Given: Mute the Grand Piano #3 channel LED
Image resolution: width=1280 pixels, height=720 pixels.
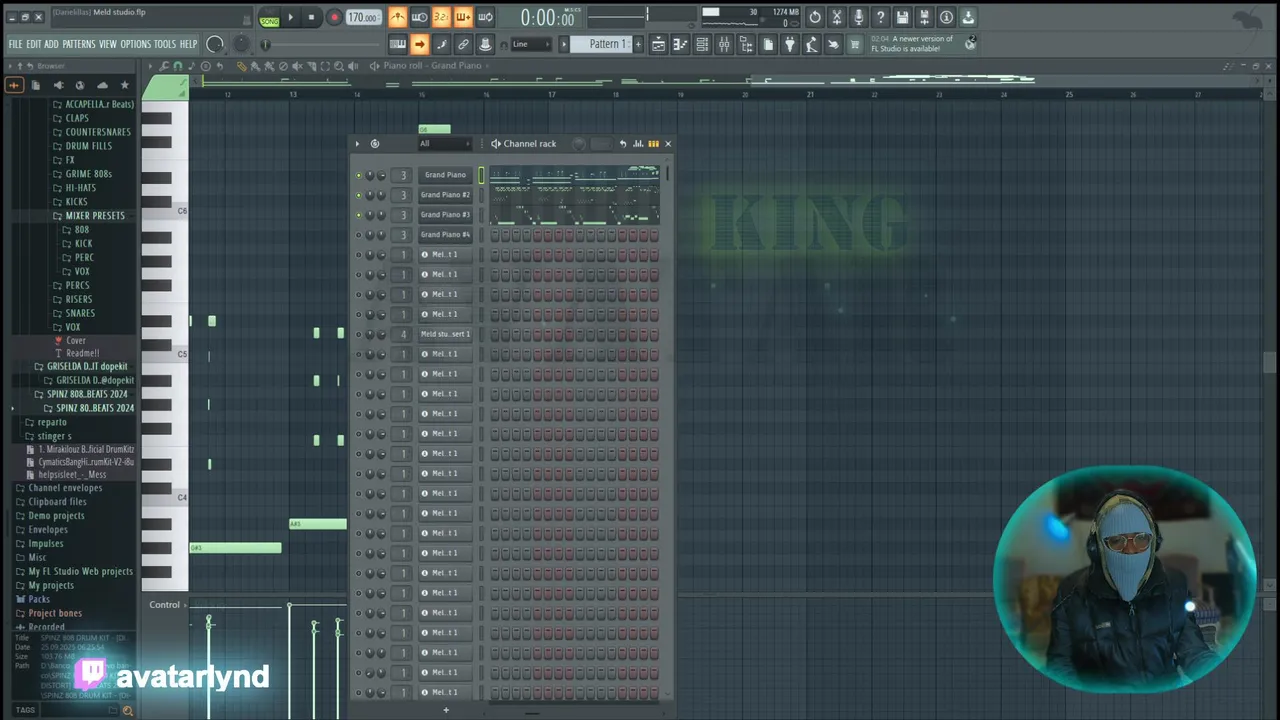Looking at the screenshot, I should [x=358, y=215].
